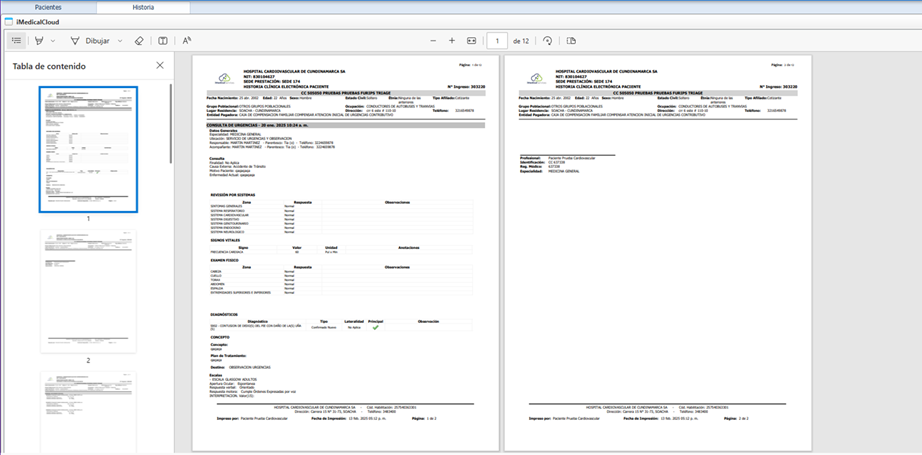Click the page number input field
Image resolution: width=922 pixels, height=455 pixels.
point(497,41)
